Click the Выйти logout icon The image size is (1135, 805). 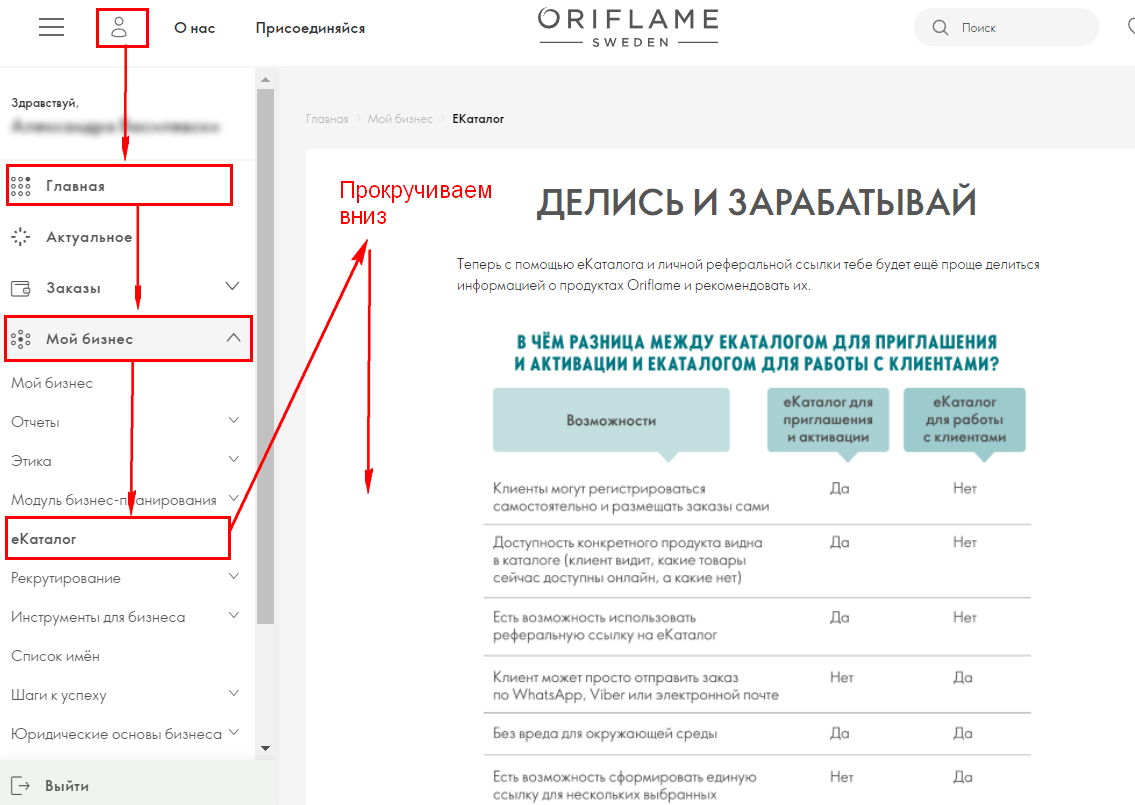(20, 786)
